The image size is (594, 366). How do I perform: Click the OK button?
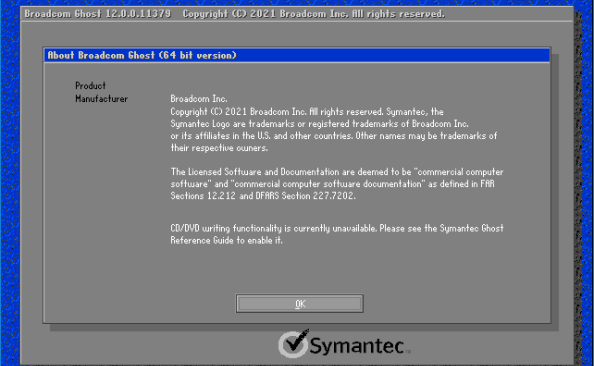tap(300, 303)
